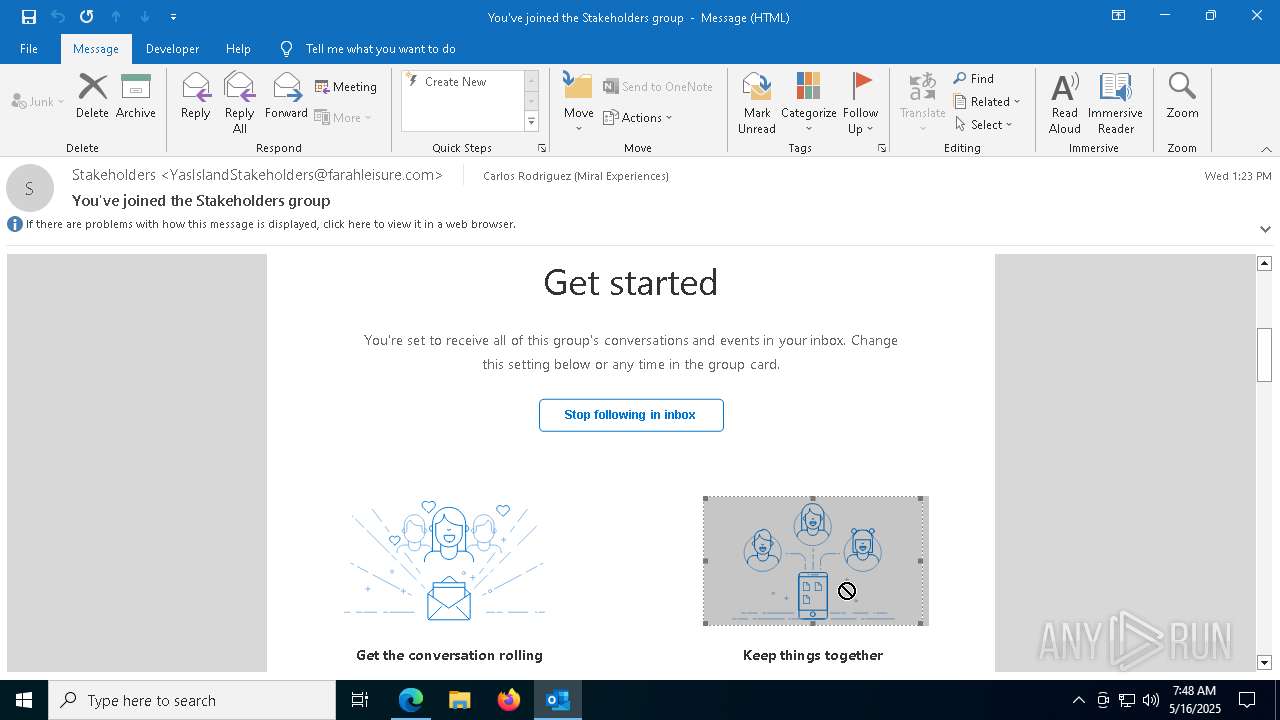Go to Previous Item up arrow
The image size is (1280, 720).
pos(116,17)
